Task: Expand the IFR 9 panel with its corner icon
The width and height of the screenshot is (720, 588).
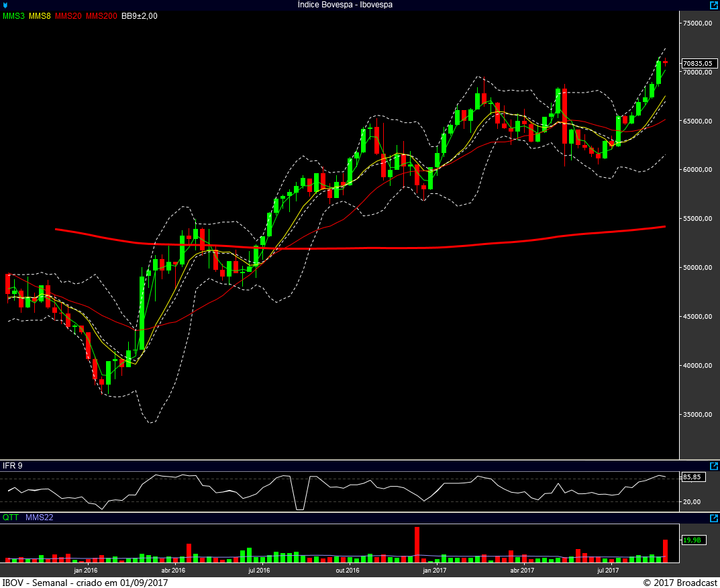Action: click(x=712, y=466)
